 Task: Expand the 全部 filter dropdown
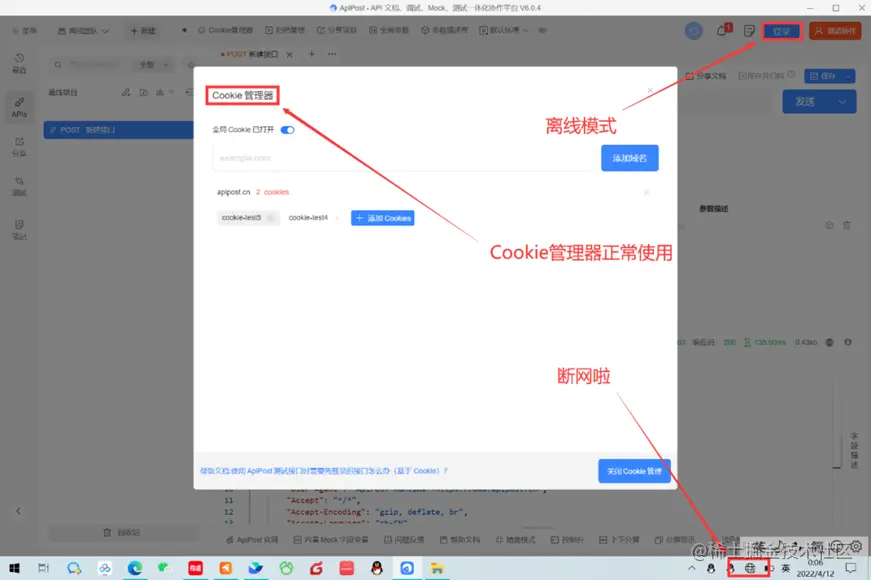coord(154,65)
